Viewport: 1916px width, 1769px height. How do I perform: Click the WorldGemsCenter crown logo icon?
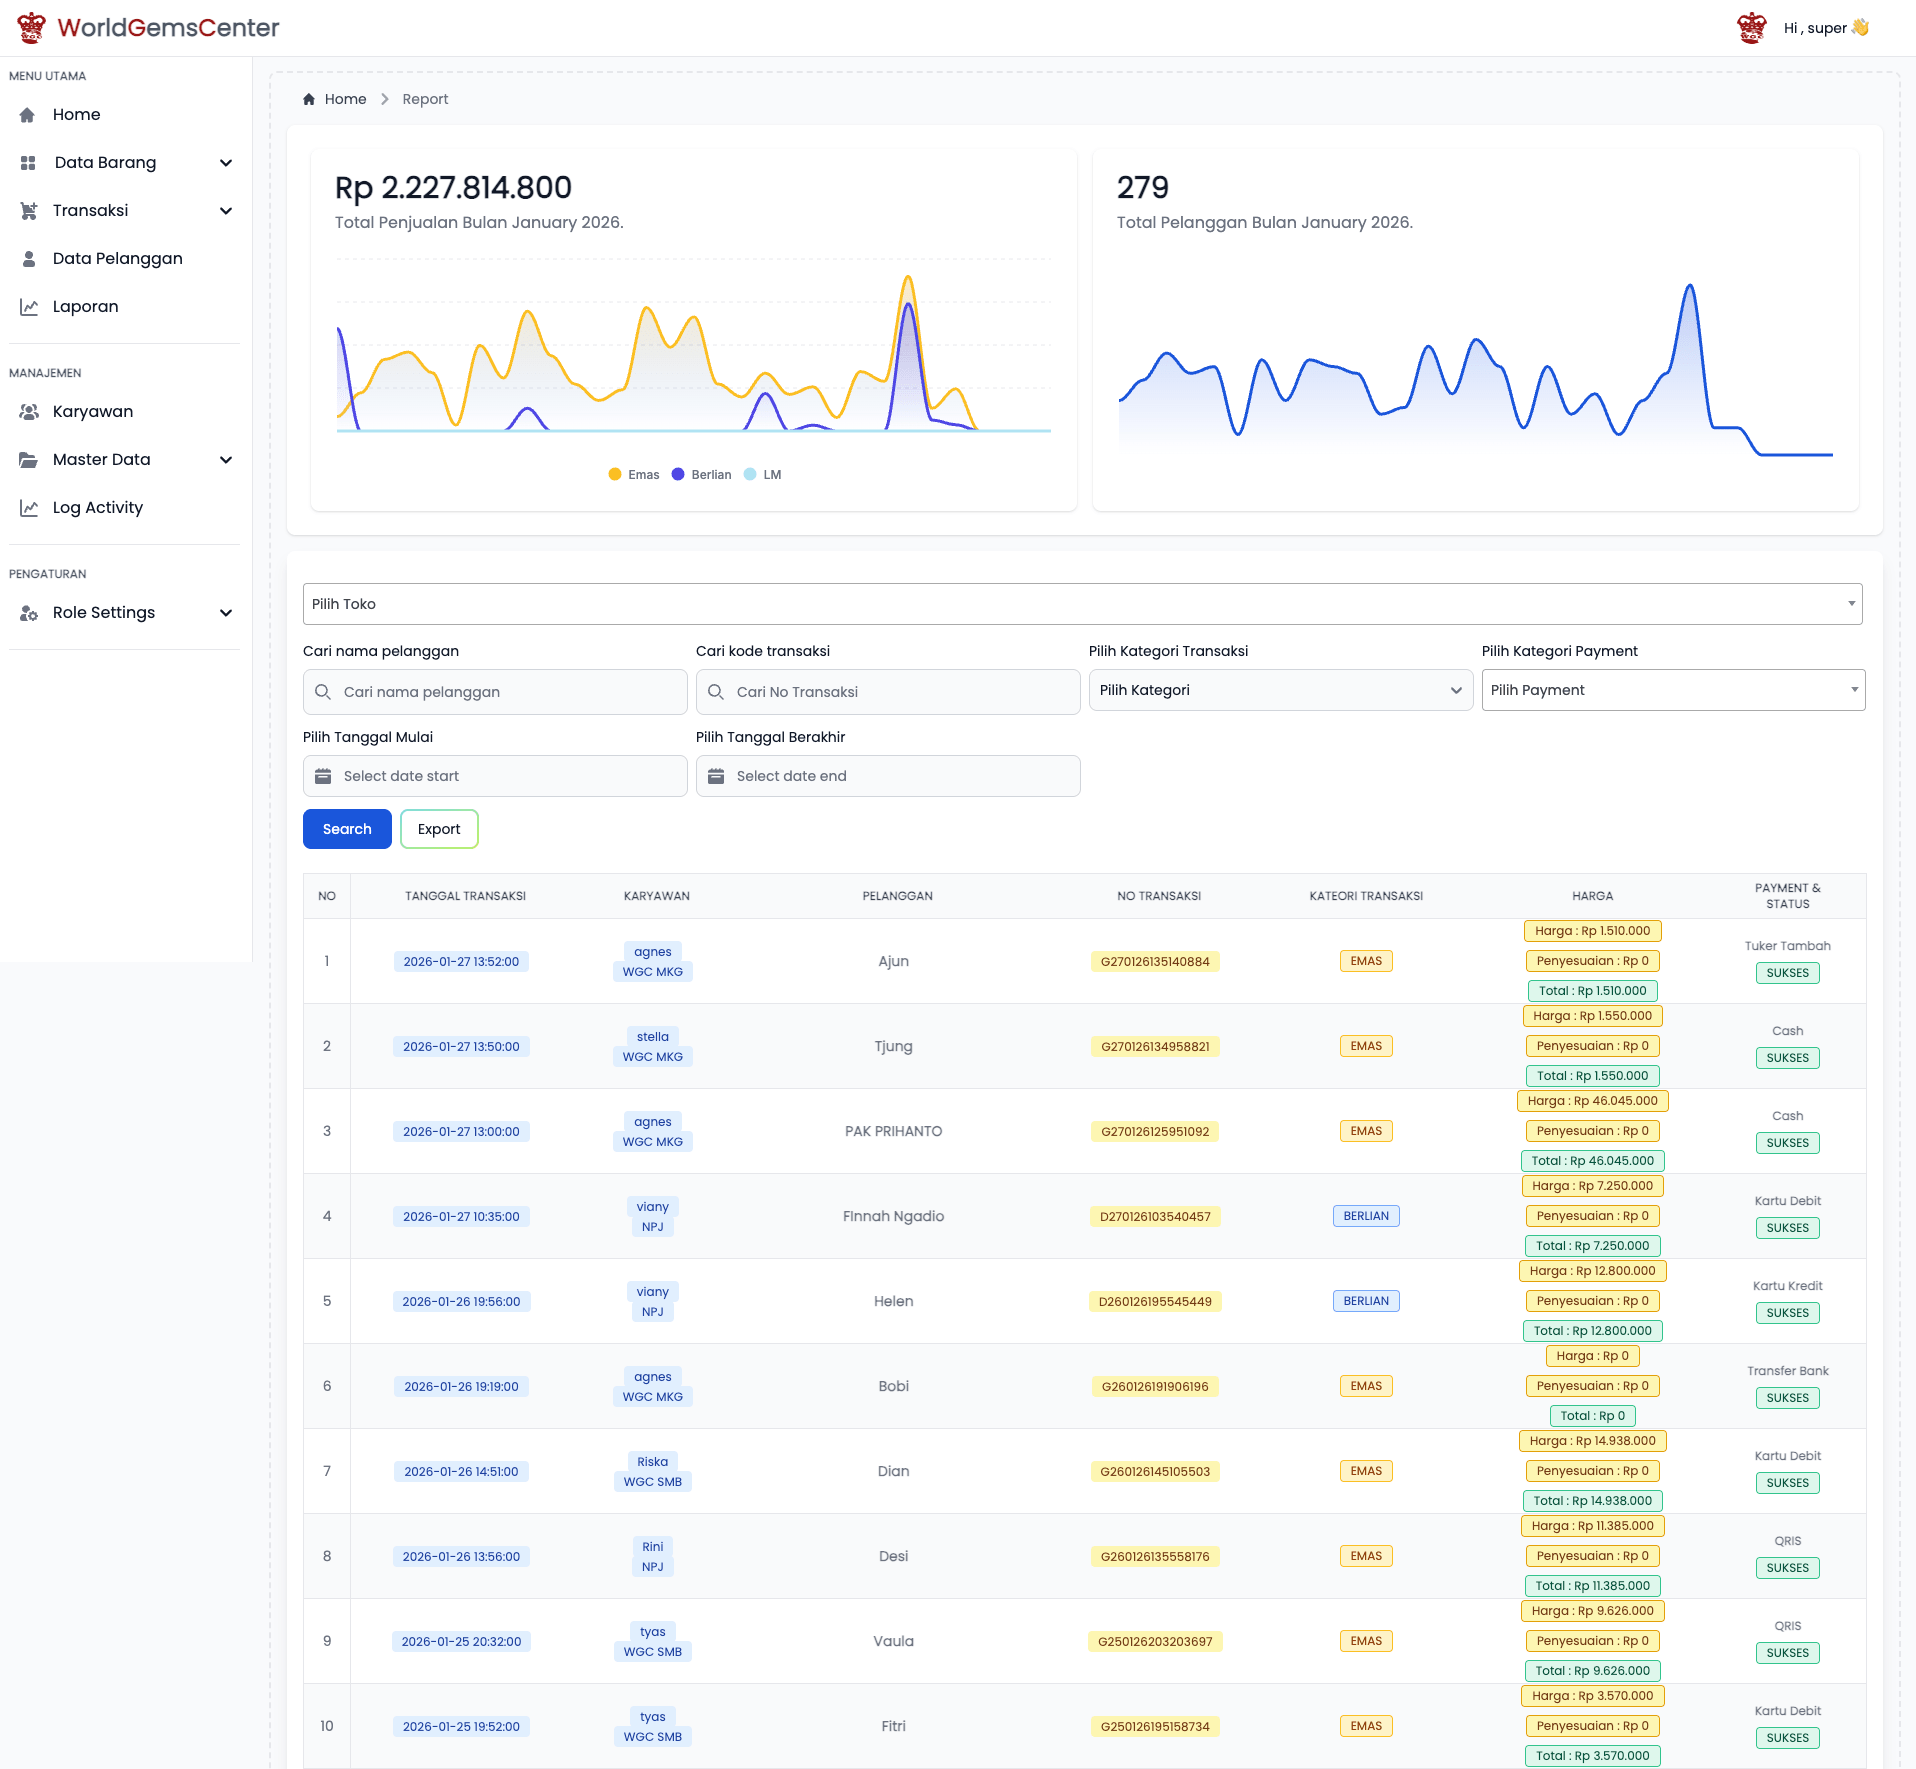point(32,27)
